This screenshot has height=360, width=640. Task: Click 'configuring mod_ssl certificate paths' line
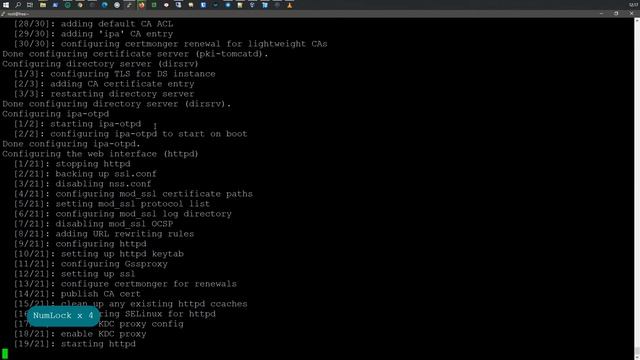click(133, 194)
